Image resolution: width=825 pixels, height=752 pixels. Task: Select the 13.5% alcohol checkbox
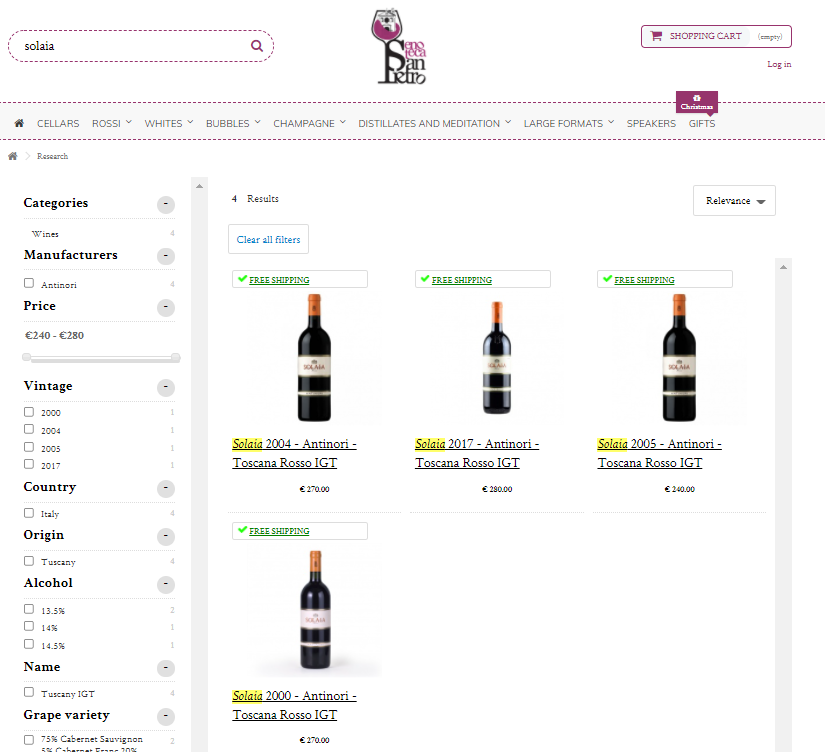coord(29,609)
